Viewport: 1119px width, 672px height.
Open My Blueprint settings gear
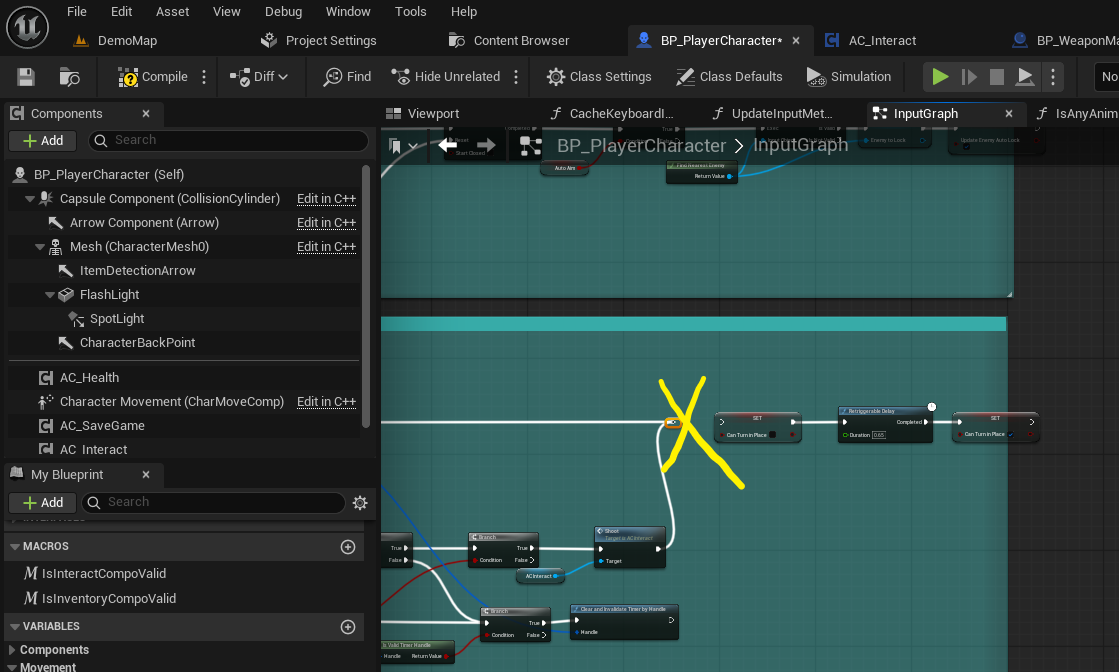(360, 503)
